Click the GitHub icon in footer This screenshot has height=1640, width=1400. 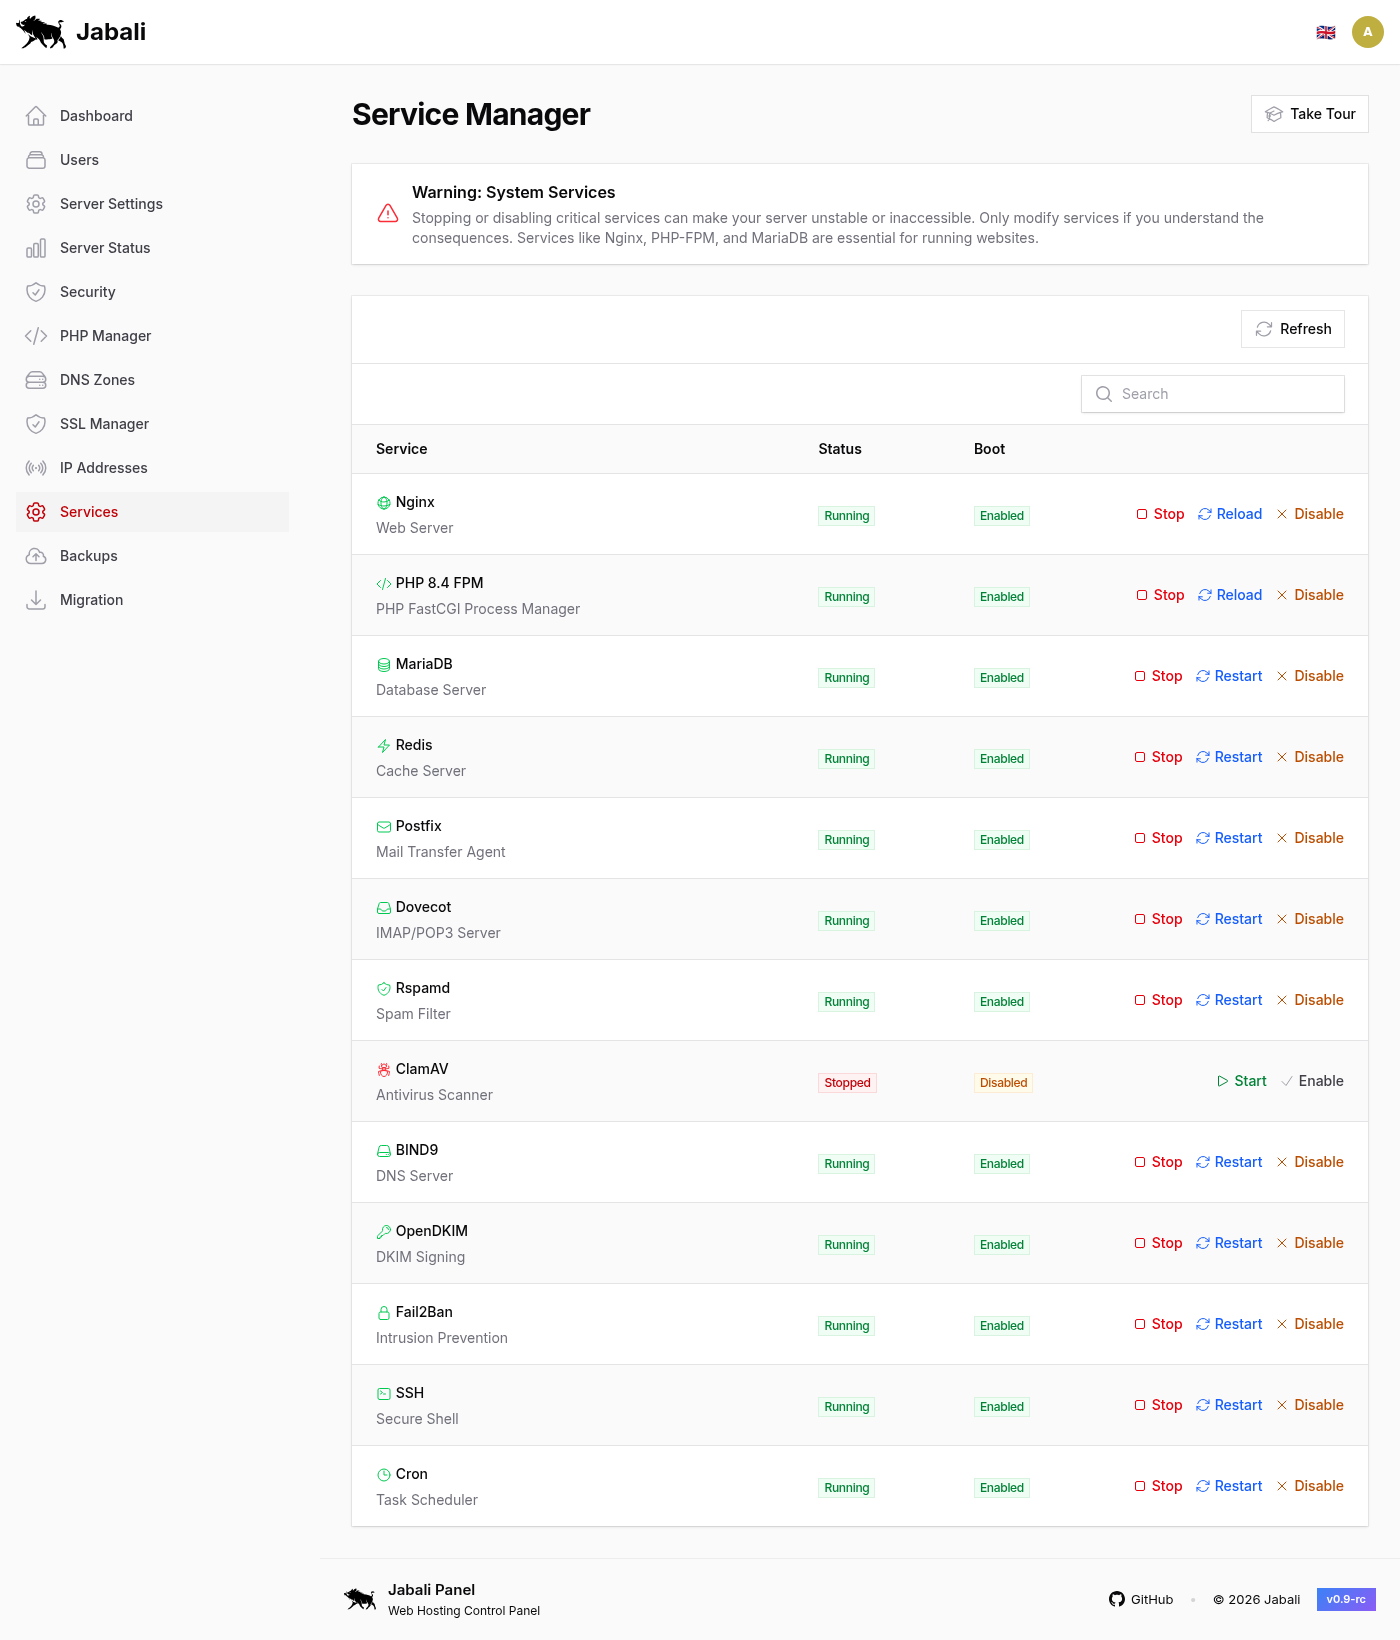[x=1117, y=1599]
